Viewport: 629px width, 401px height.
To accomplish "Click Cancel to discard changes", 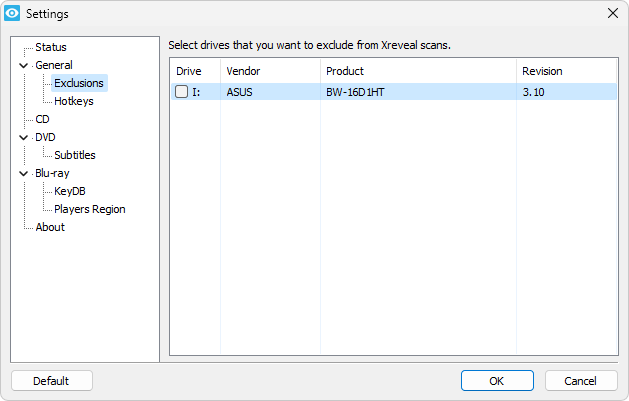I will (580, 381).
